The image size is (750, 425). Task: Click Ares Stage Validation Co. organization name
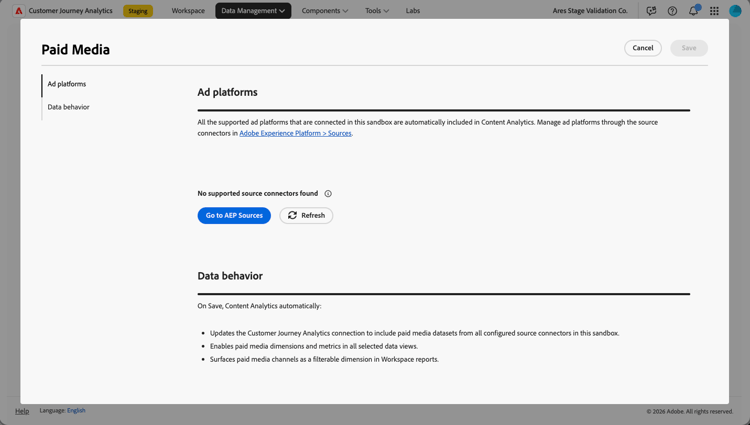click(590, 11)
